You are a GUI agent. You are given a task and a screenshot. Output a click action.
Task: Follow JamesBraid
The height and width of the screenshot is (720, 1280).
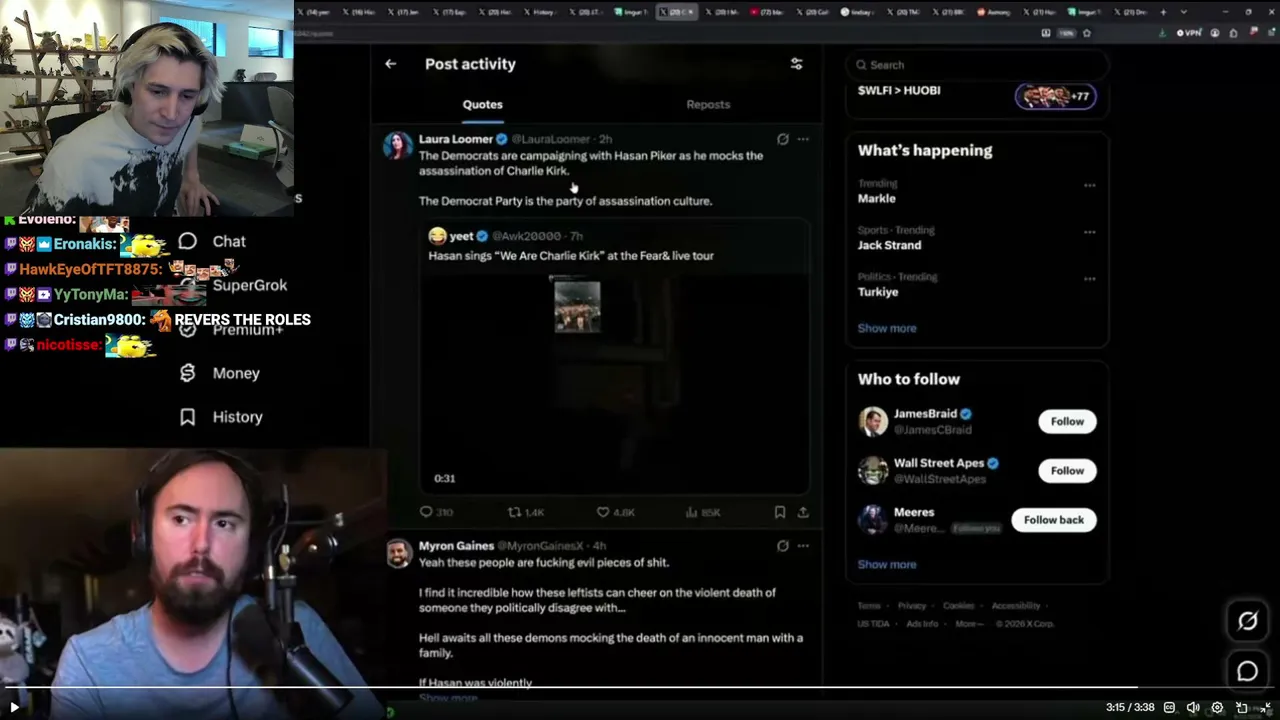click(1067, 421)
